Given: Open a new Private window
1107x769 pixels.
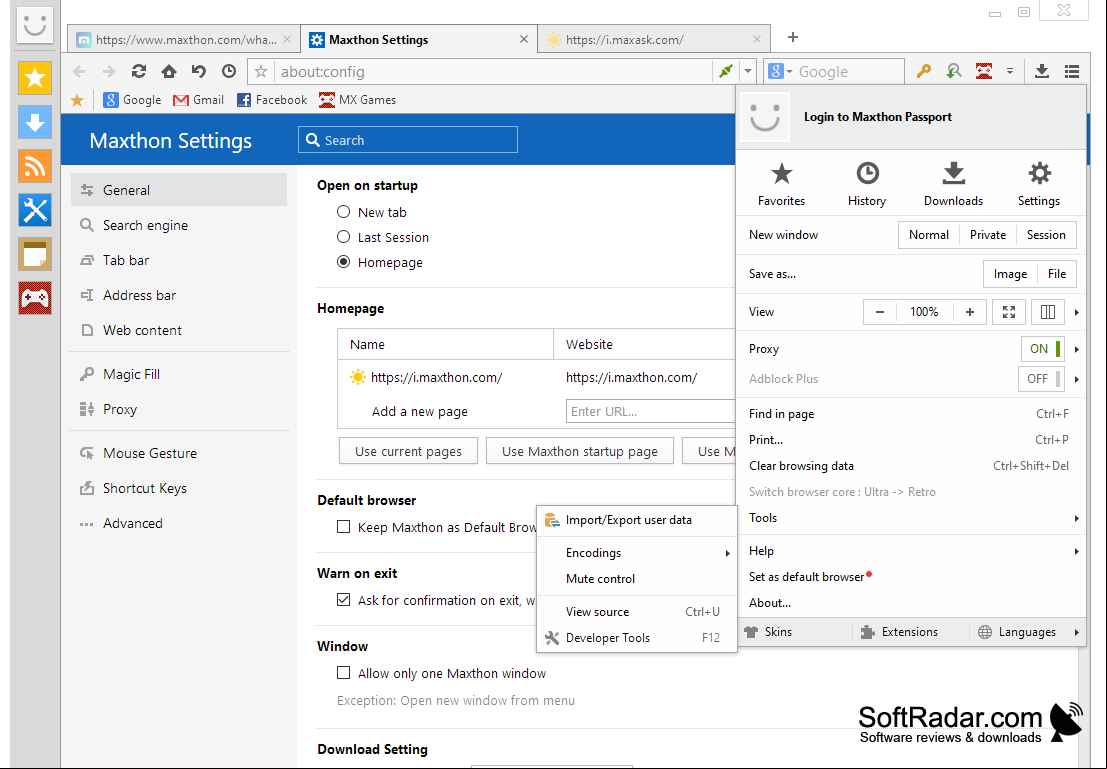Looking at the screenshot, I should (988, 235).
